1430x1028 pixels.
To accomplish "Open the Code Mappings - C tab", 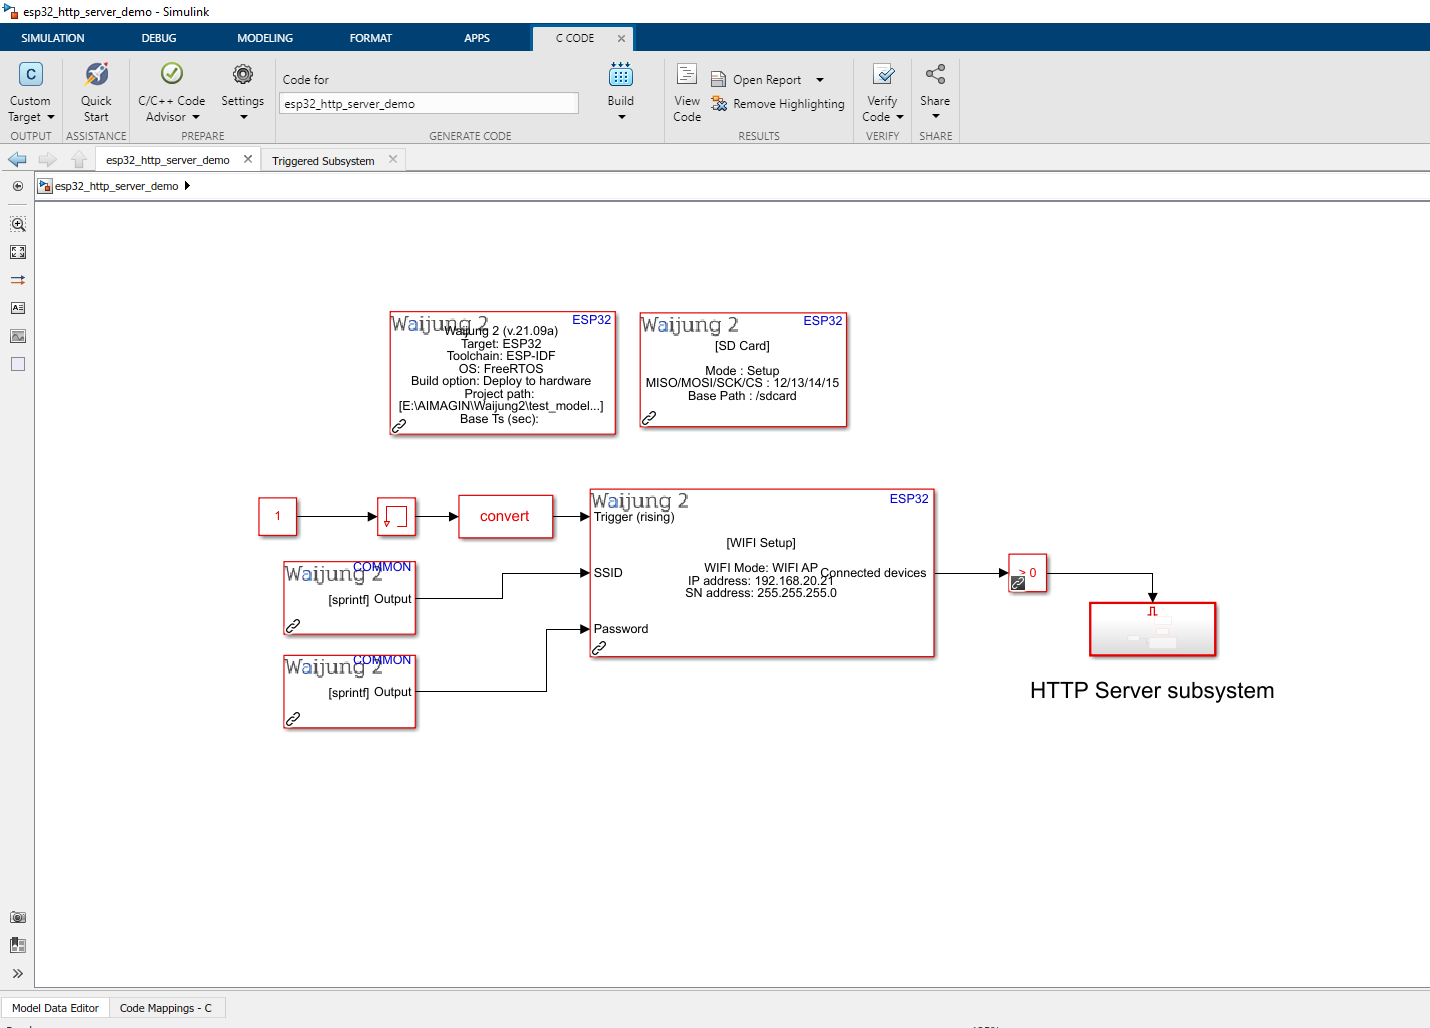I will pos(166,1008).
